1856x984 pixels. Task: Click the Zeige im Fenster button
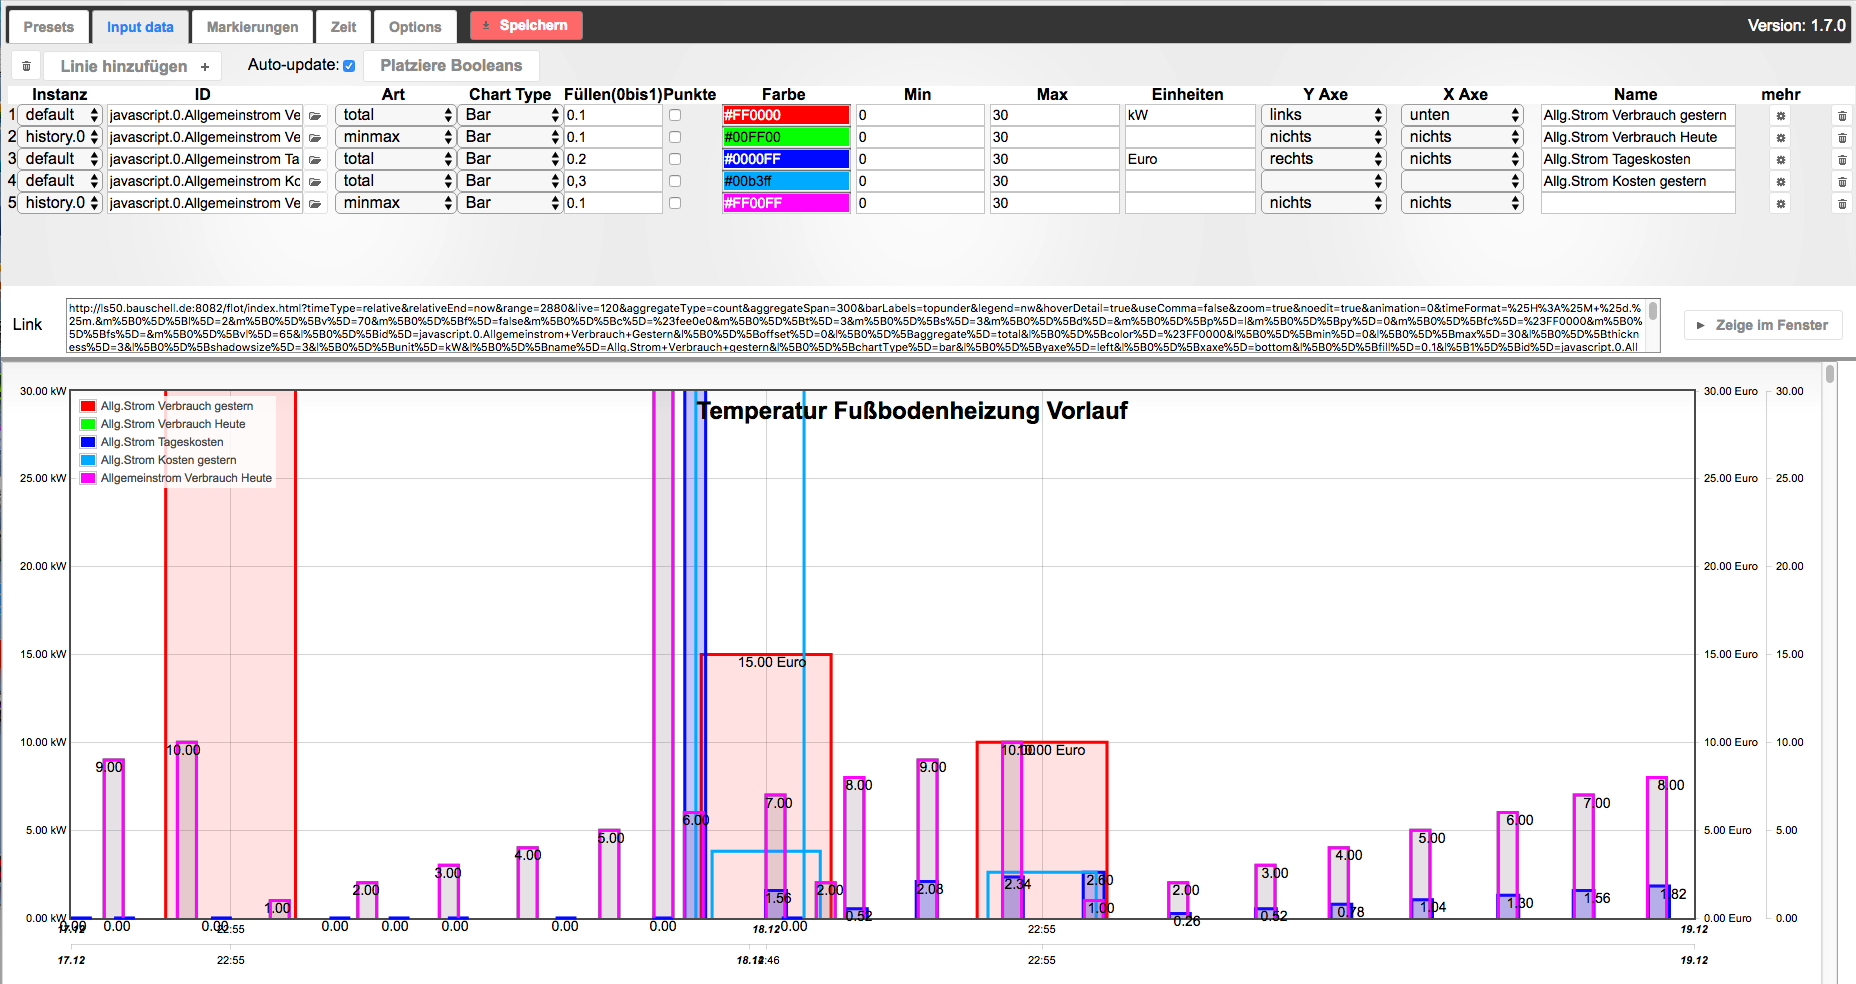click(x=1762, y=325)
